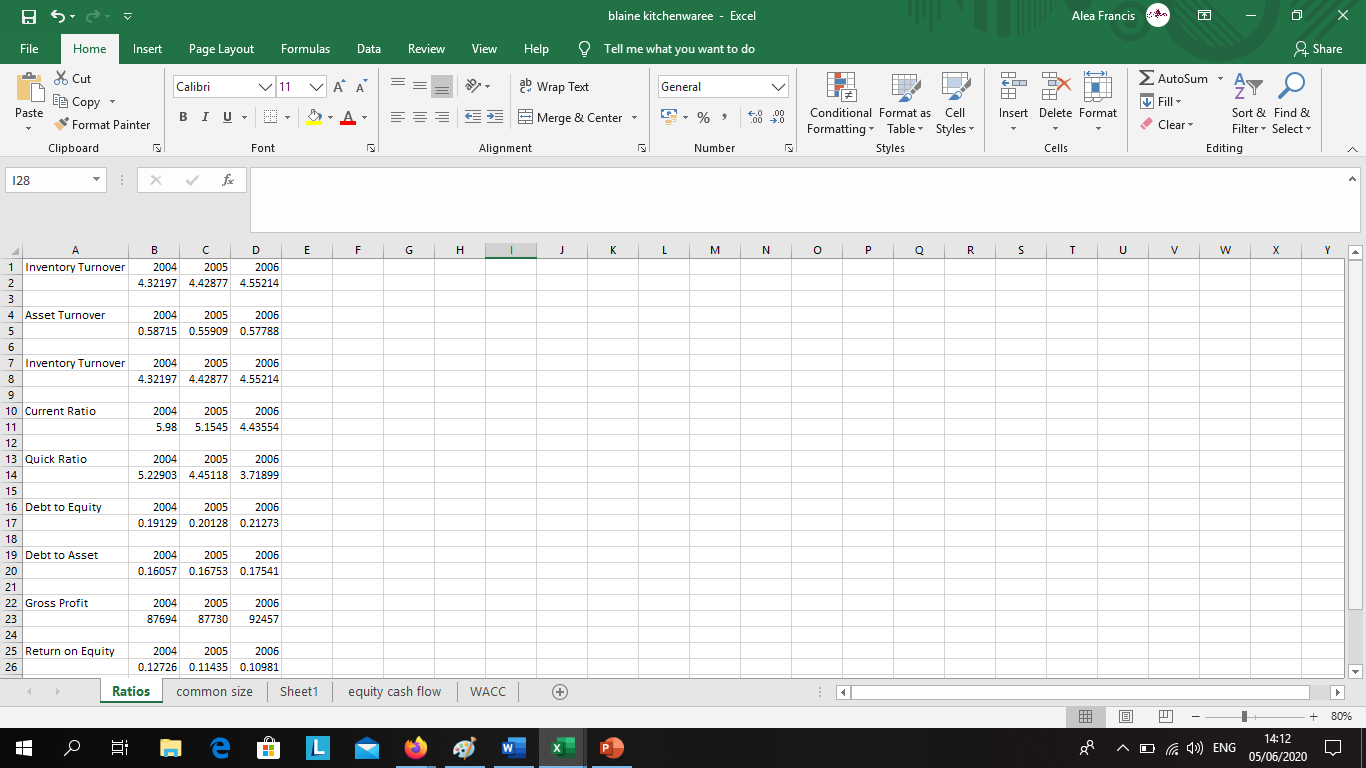The image size is (1366, 768).
Task: Open text Orientation options
Action: point(475,87)
